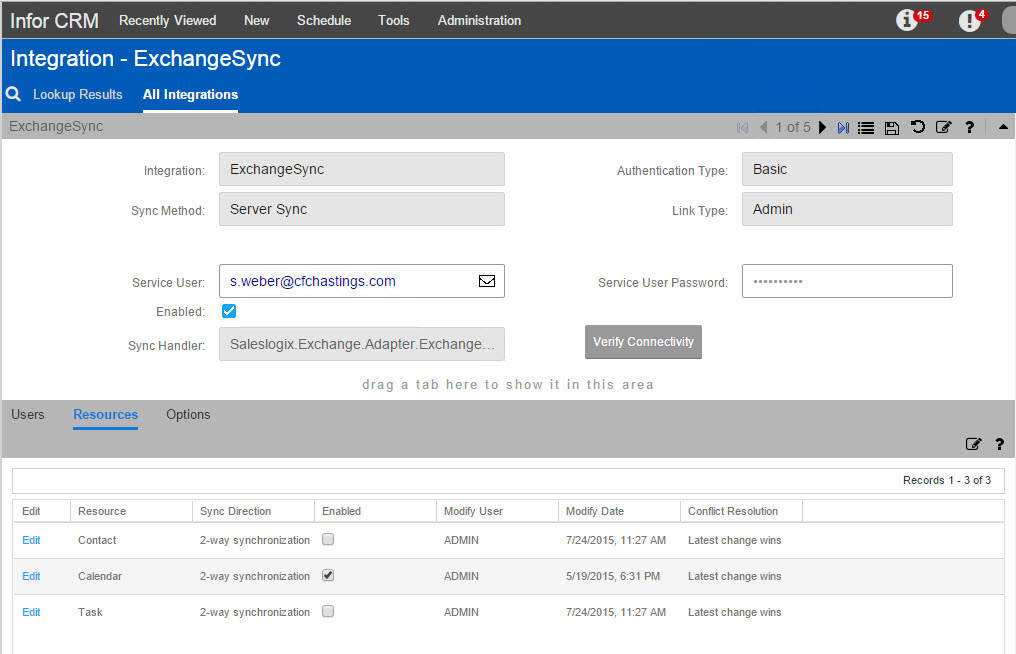Sort by the Conflict Resolution column header
This screenshot has height=654, width=1016.
pos(733,511)
